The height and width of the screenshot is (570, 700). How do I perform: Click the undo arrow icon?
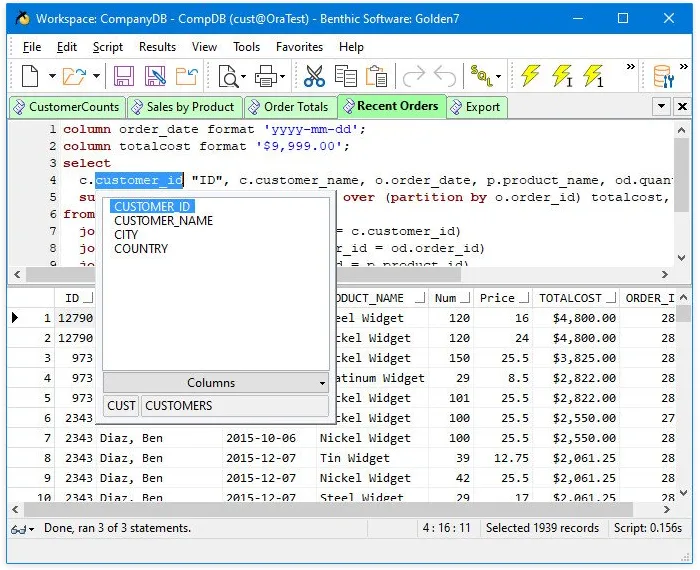[x=445, y=76]
